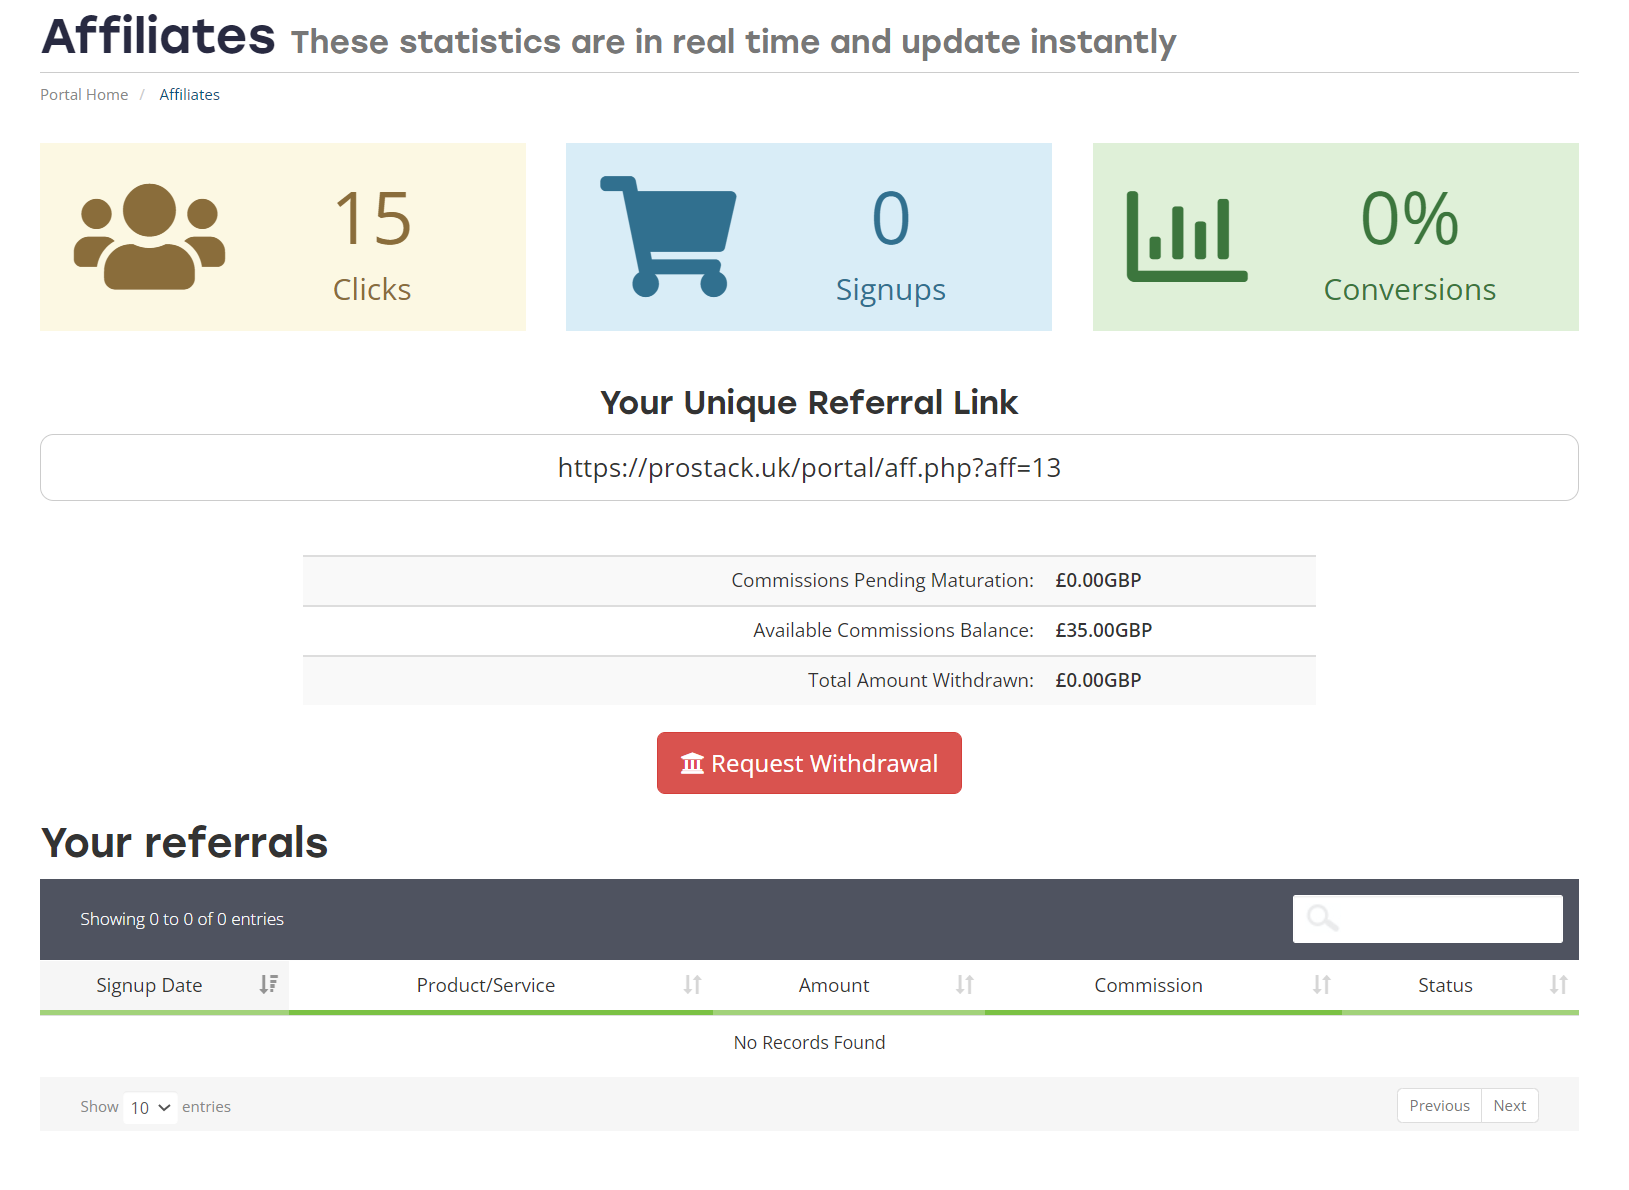Click the bar chart Conversions icon
The image size is (1629, 1190).
(x=1186, y=237)
